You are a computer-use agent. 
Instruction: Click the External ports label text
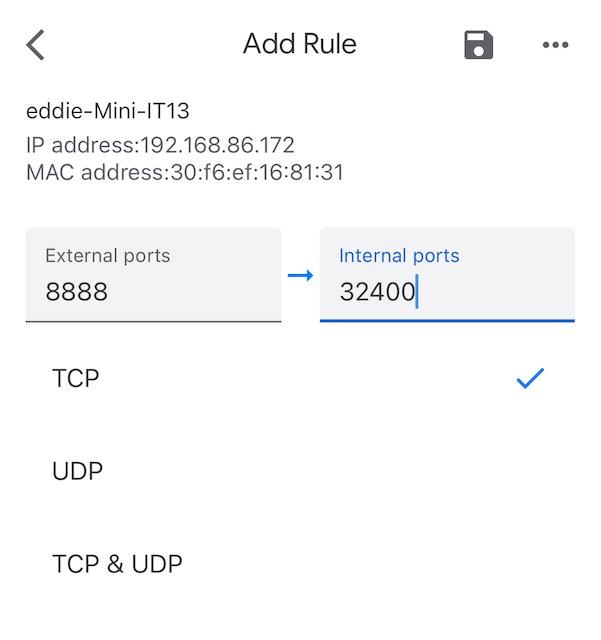[x=108, y=256]
